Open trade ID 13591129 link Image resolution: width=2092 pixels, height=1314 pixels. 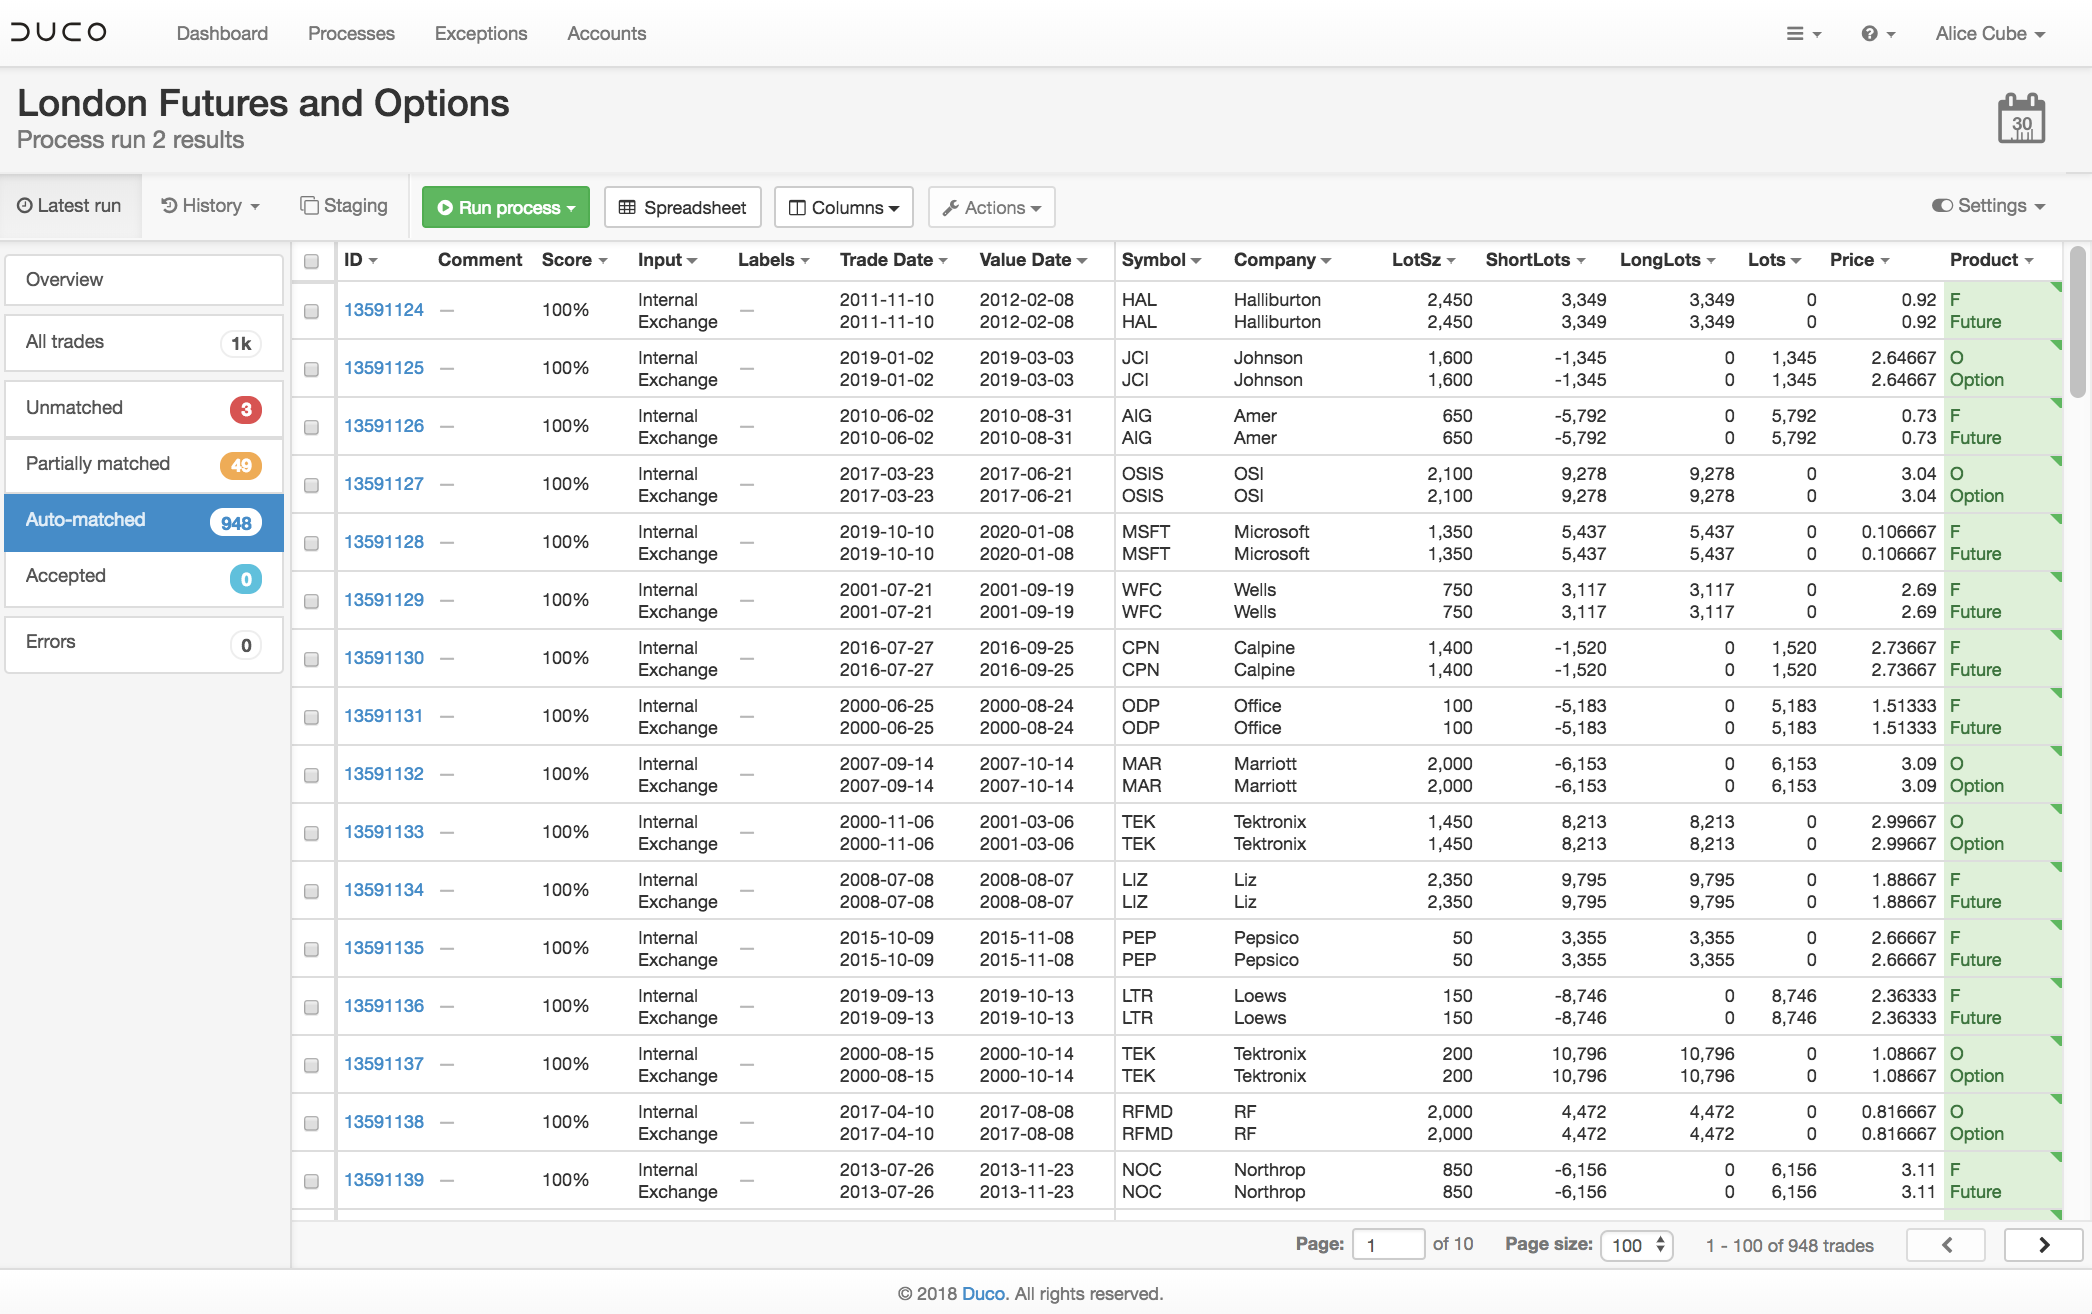(384, 600)
